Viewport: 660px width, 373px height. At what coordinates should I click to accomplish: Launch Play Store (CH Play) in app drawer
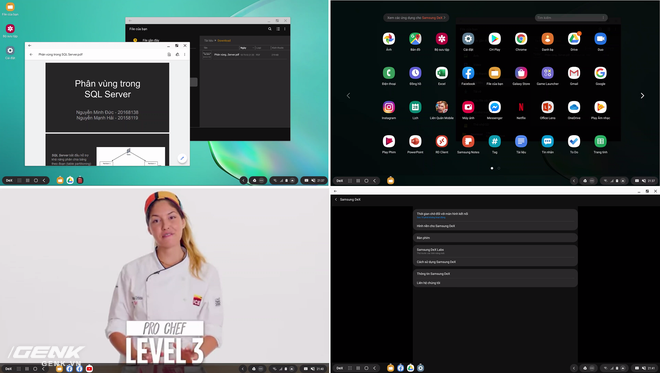click(495, 39)
